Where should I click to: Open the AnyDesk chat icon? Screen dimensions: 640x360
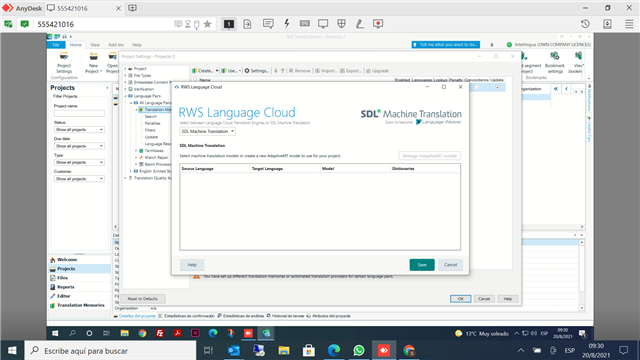coord(268,24)
